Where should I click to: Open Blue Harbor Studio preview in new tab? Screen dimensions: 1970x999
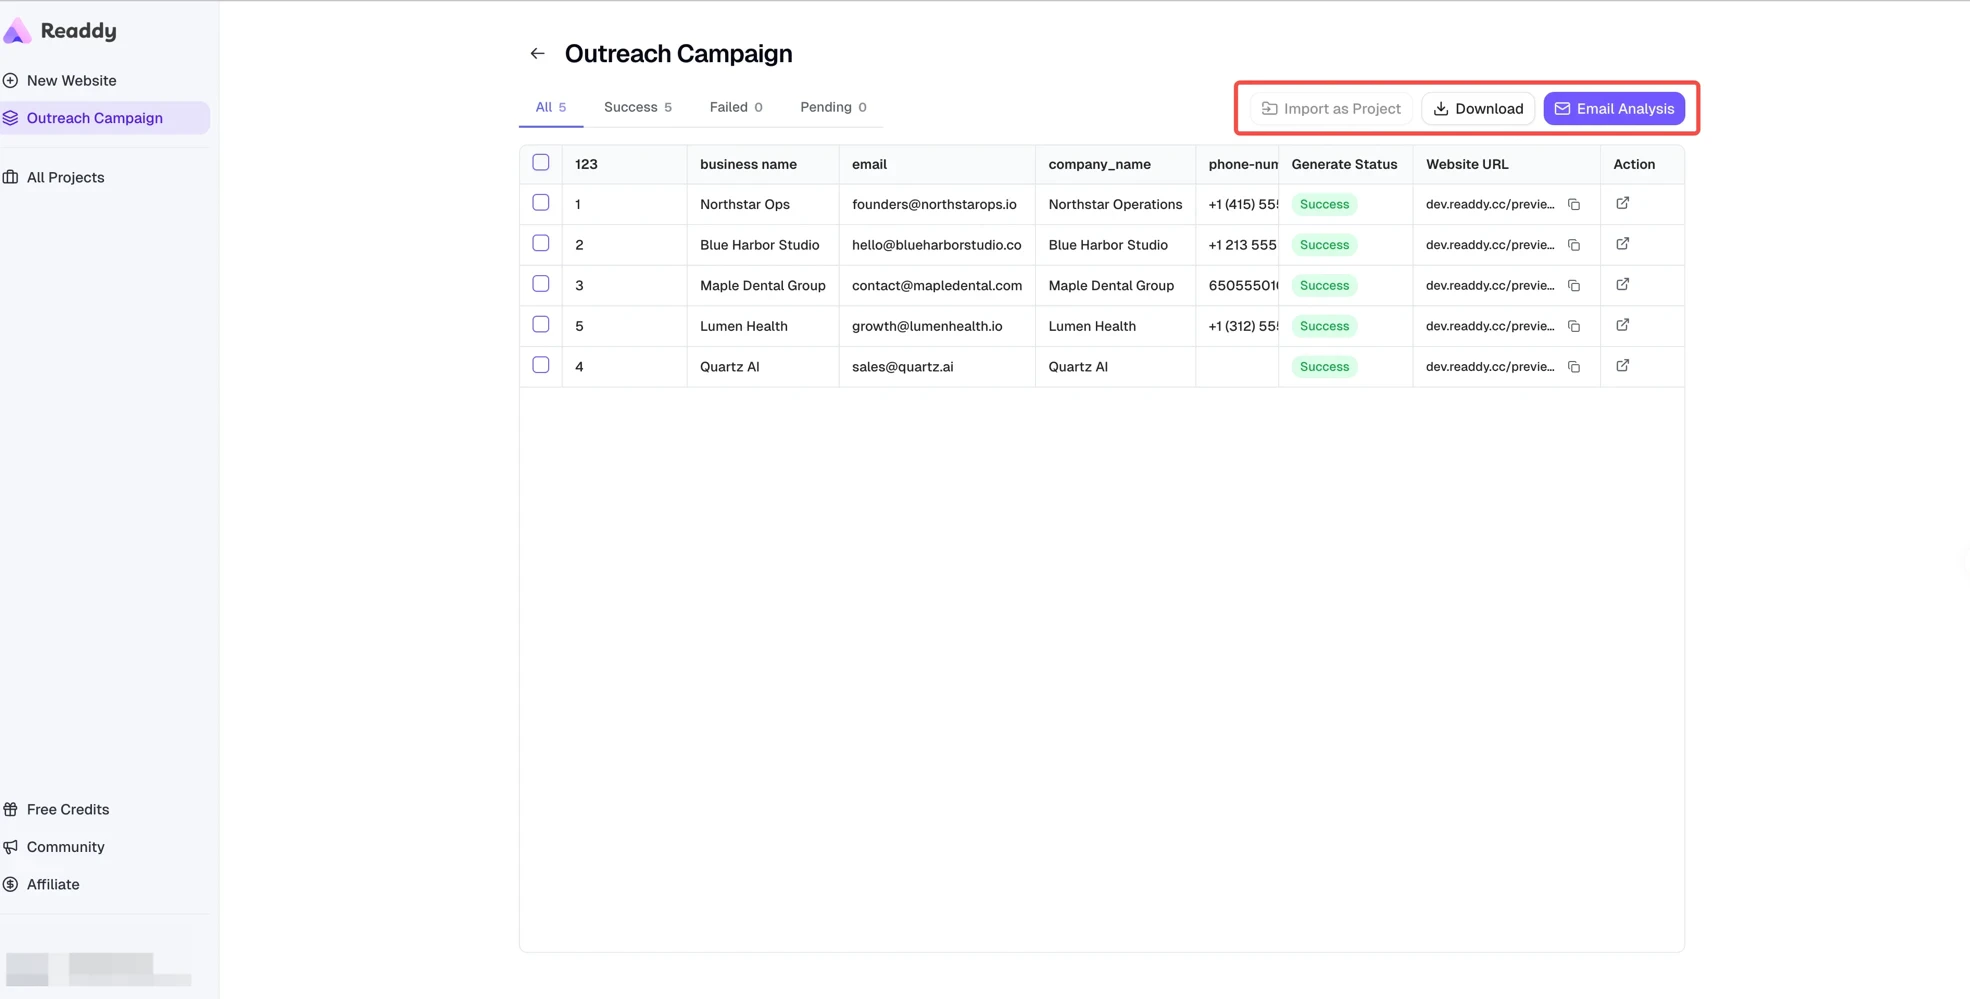pos(1622,244)
